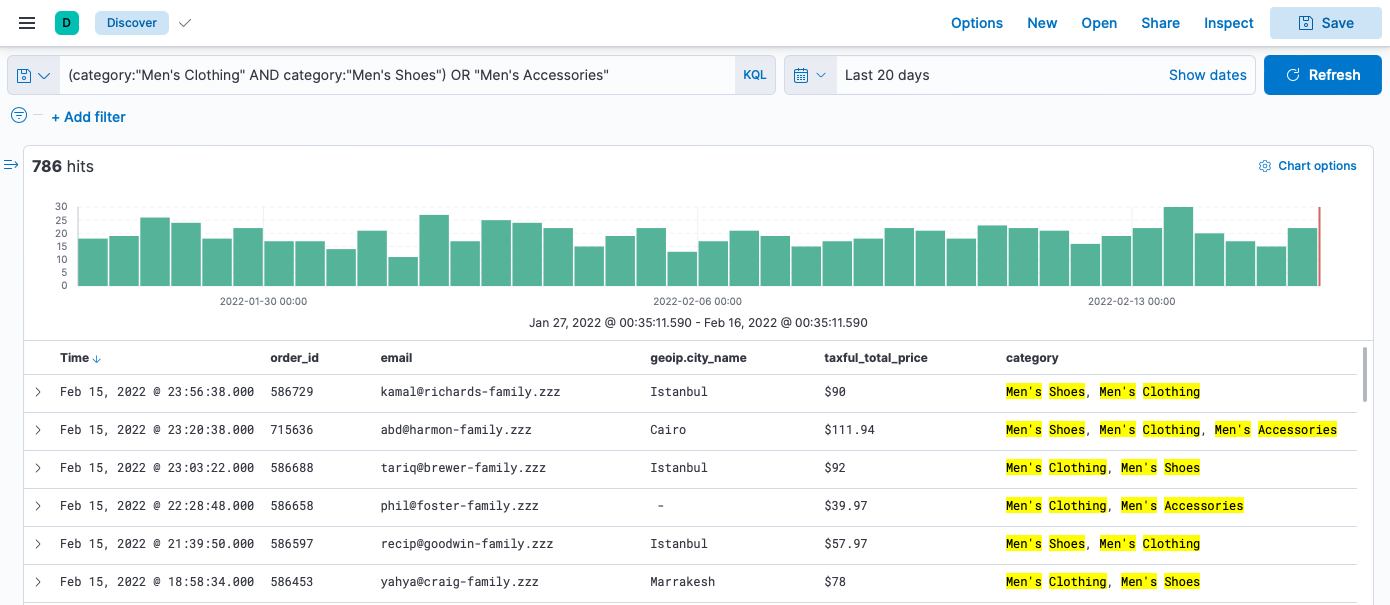Viewport: 1390px width, 605px height.
Task: Click the filter options circle icon
Action: point(19,116)
